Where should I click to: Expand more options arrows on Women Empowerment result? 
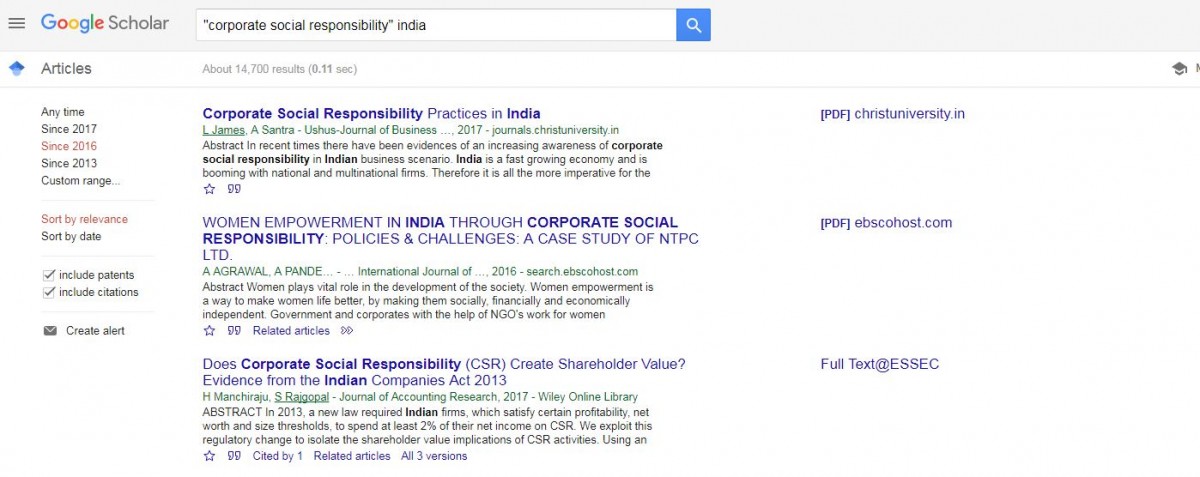pyautogui.click(x=347, y=330)
